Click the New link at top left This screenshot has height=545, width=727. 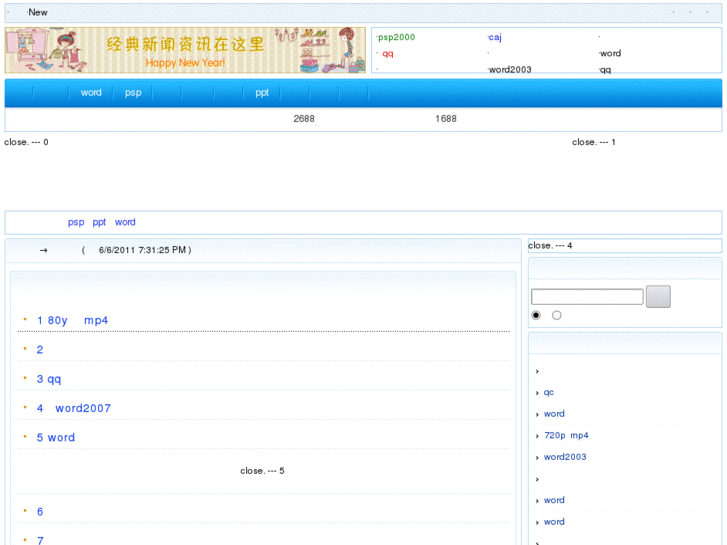coord(38,12)
